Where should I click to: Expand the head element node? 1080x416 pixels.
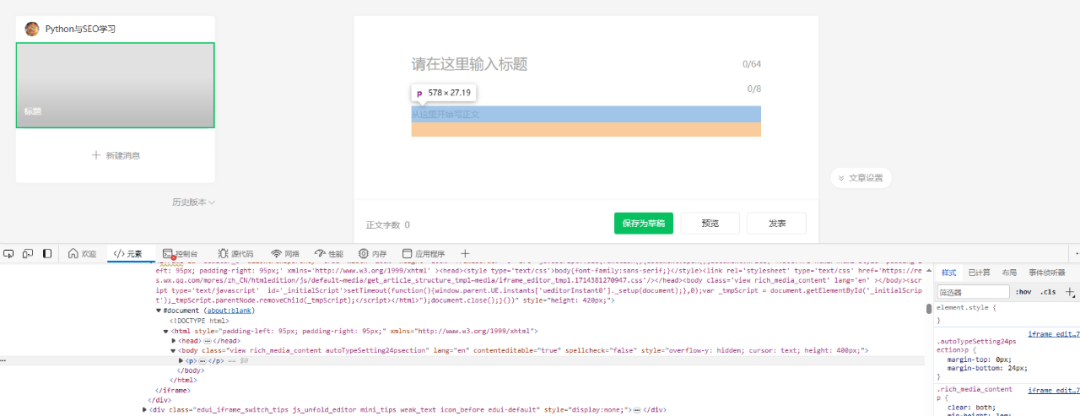(x=174, y=341)
